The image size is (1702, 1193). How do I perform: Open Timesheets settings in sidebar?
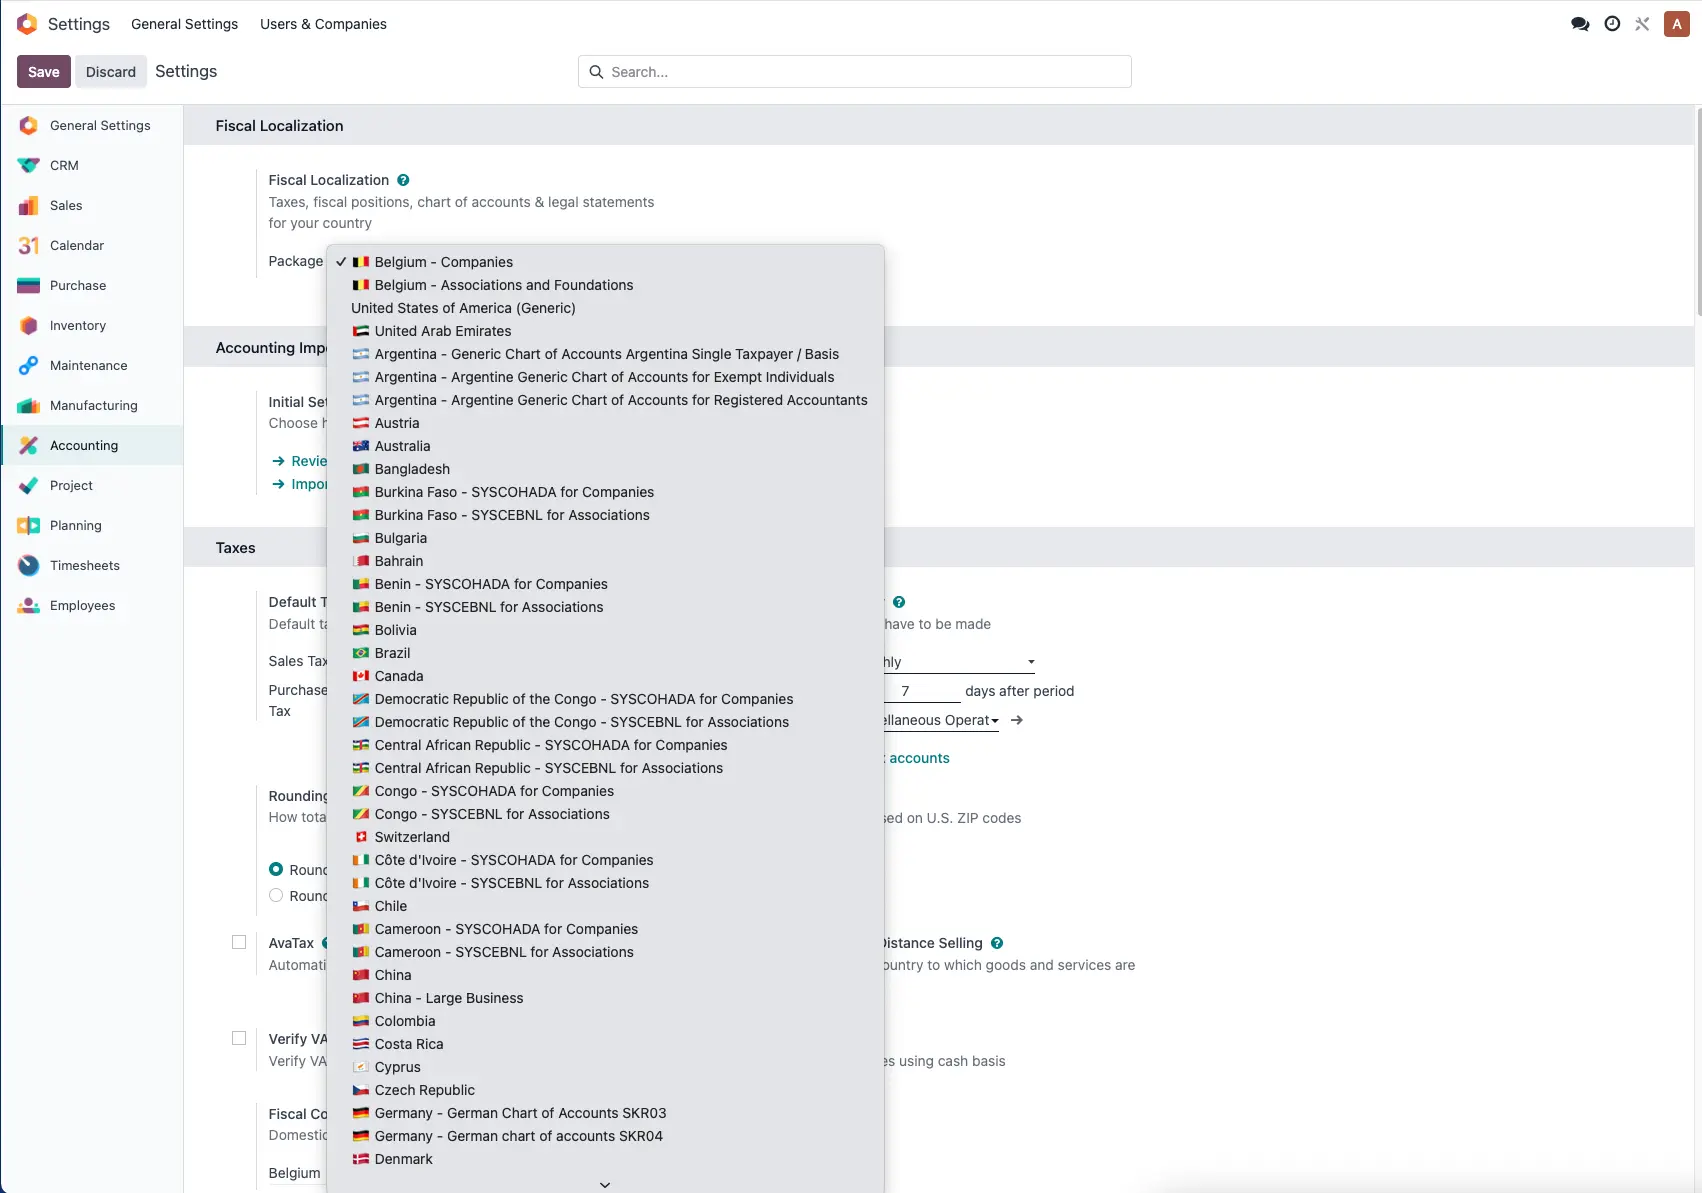pyautogui.click(x=84, y=565)
